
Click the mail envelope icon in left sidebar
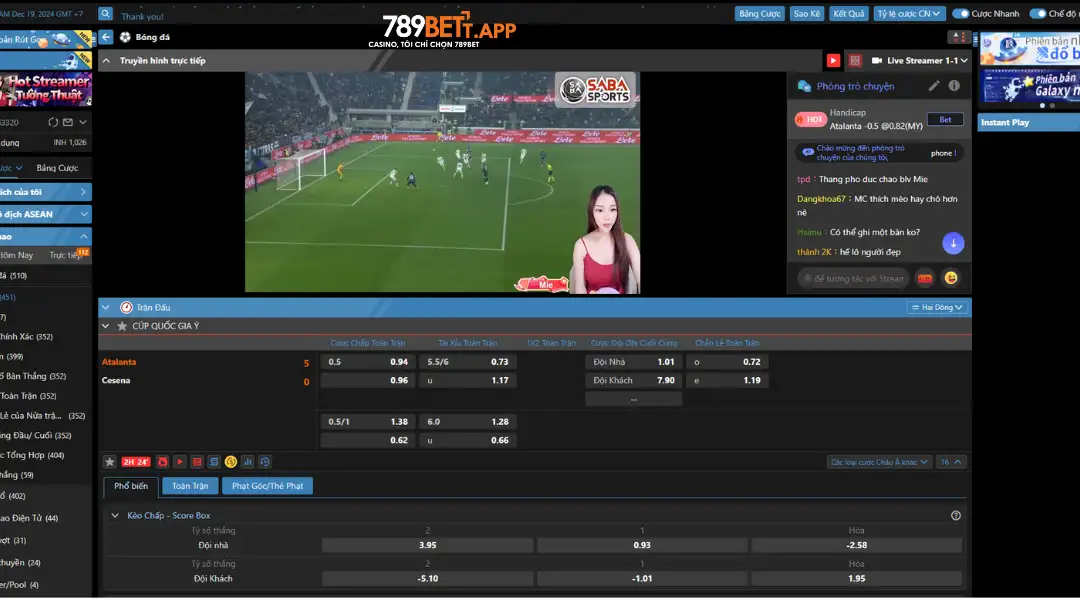click(x=68, y=122)
